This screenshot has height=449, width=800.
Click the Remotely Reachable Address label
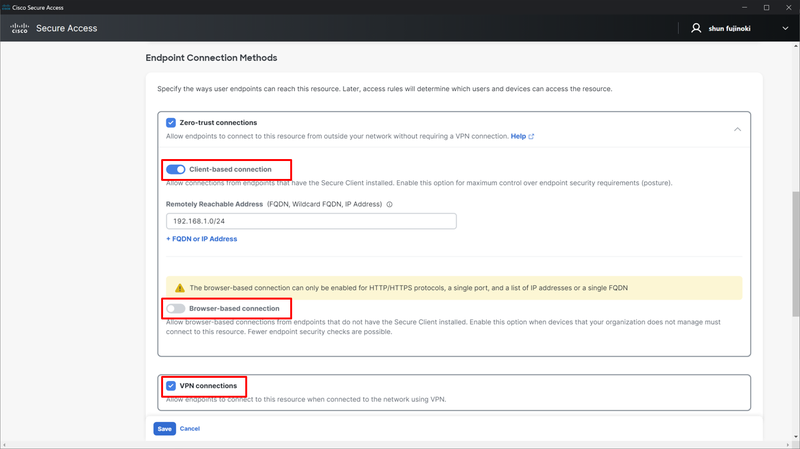coord(214,204)
